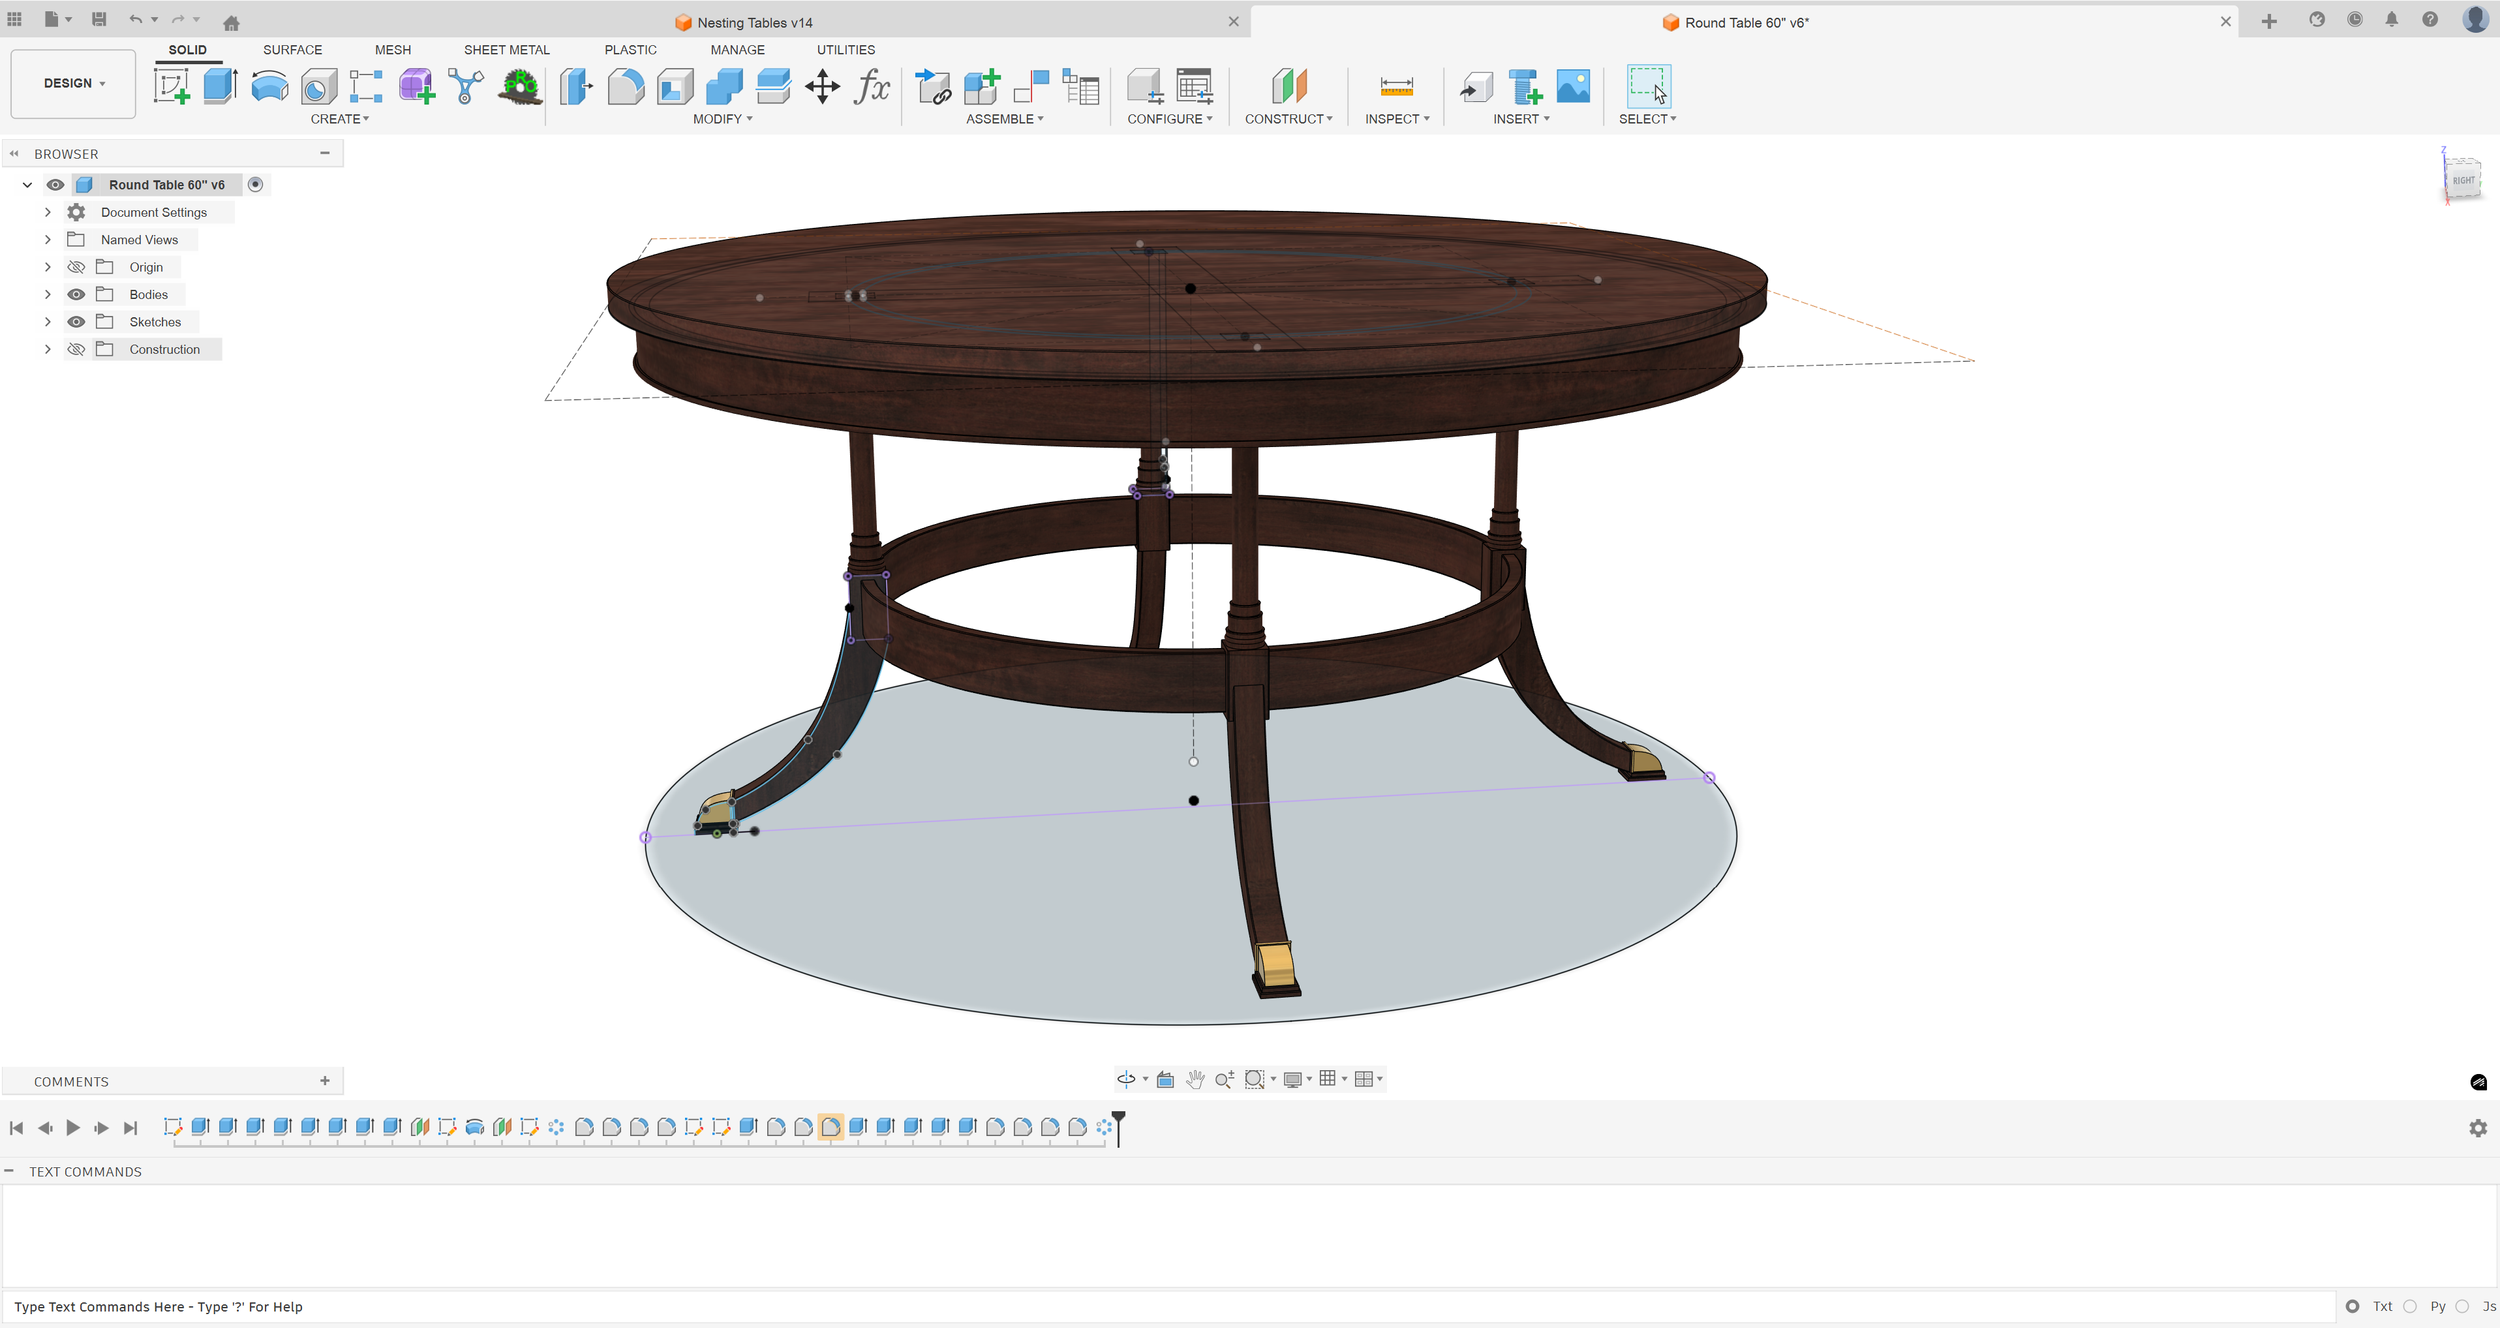
Task: Open the DESIGN workspace dropdown
Action: (72, 84)
